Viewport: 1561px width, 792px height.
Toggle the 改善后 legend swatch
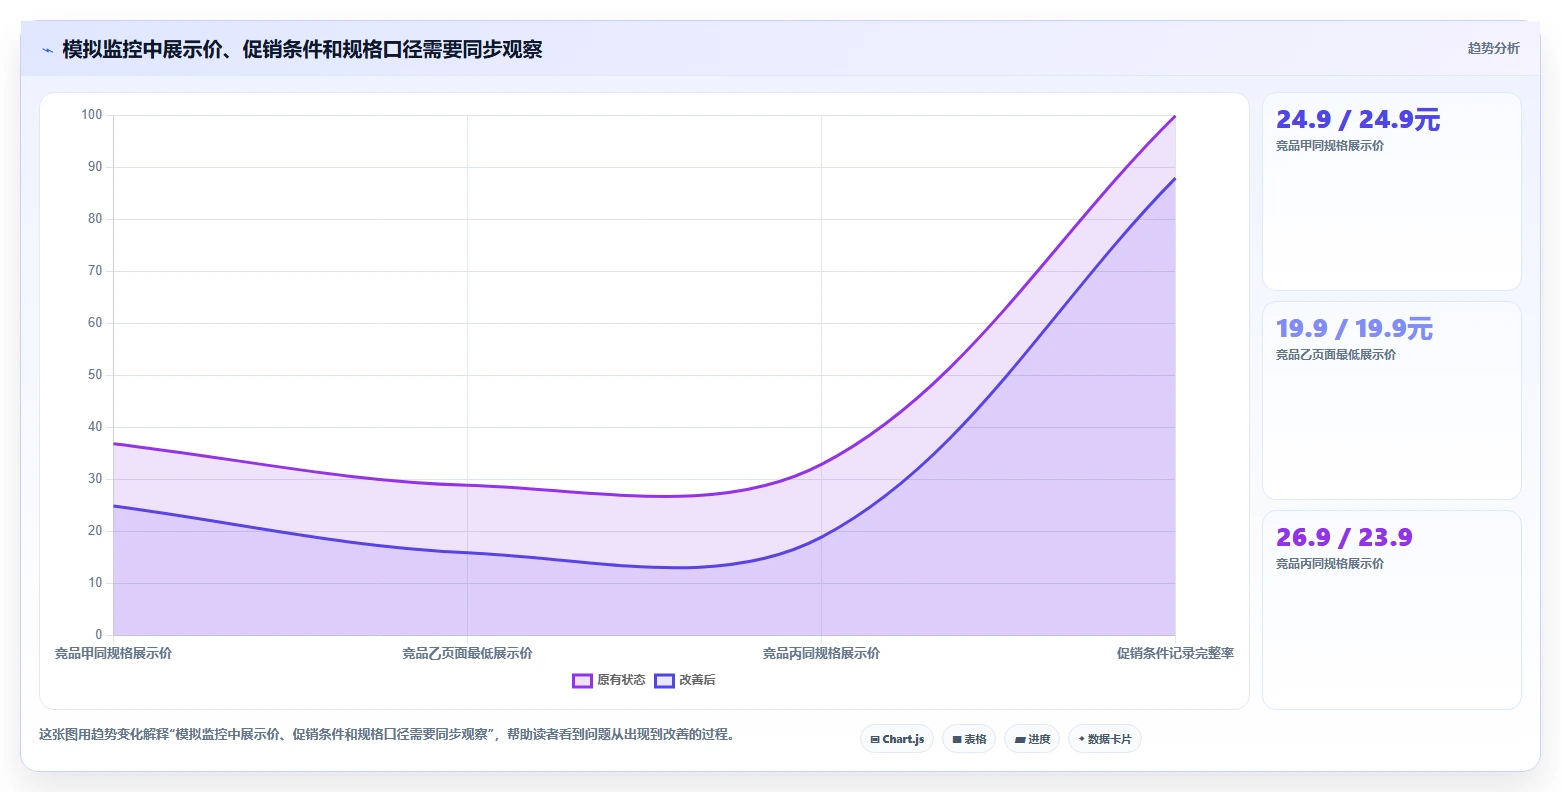(664, 681)
